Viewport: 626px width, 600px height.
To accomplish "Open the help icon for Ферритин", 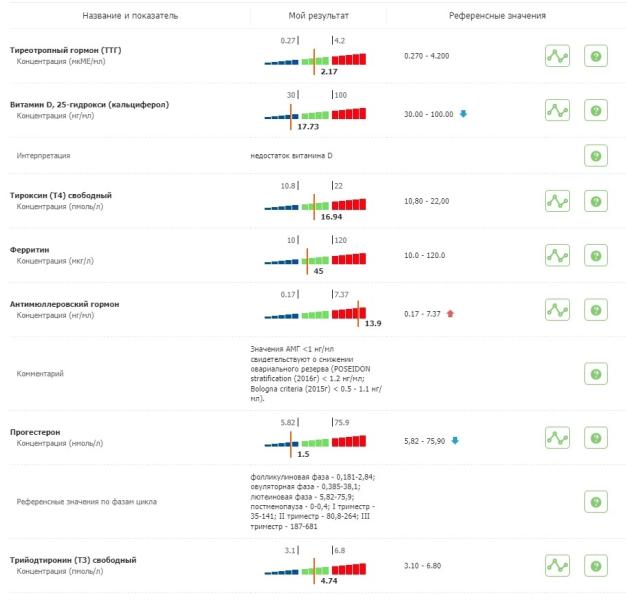I will (x=596, y=256).
